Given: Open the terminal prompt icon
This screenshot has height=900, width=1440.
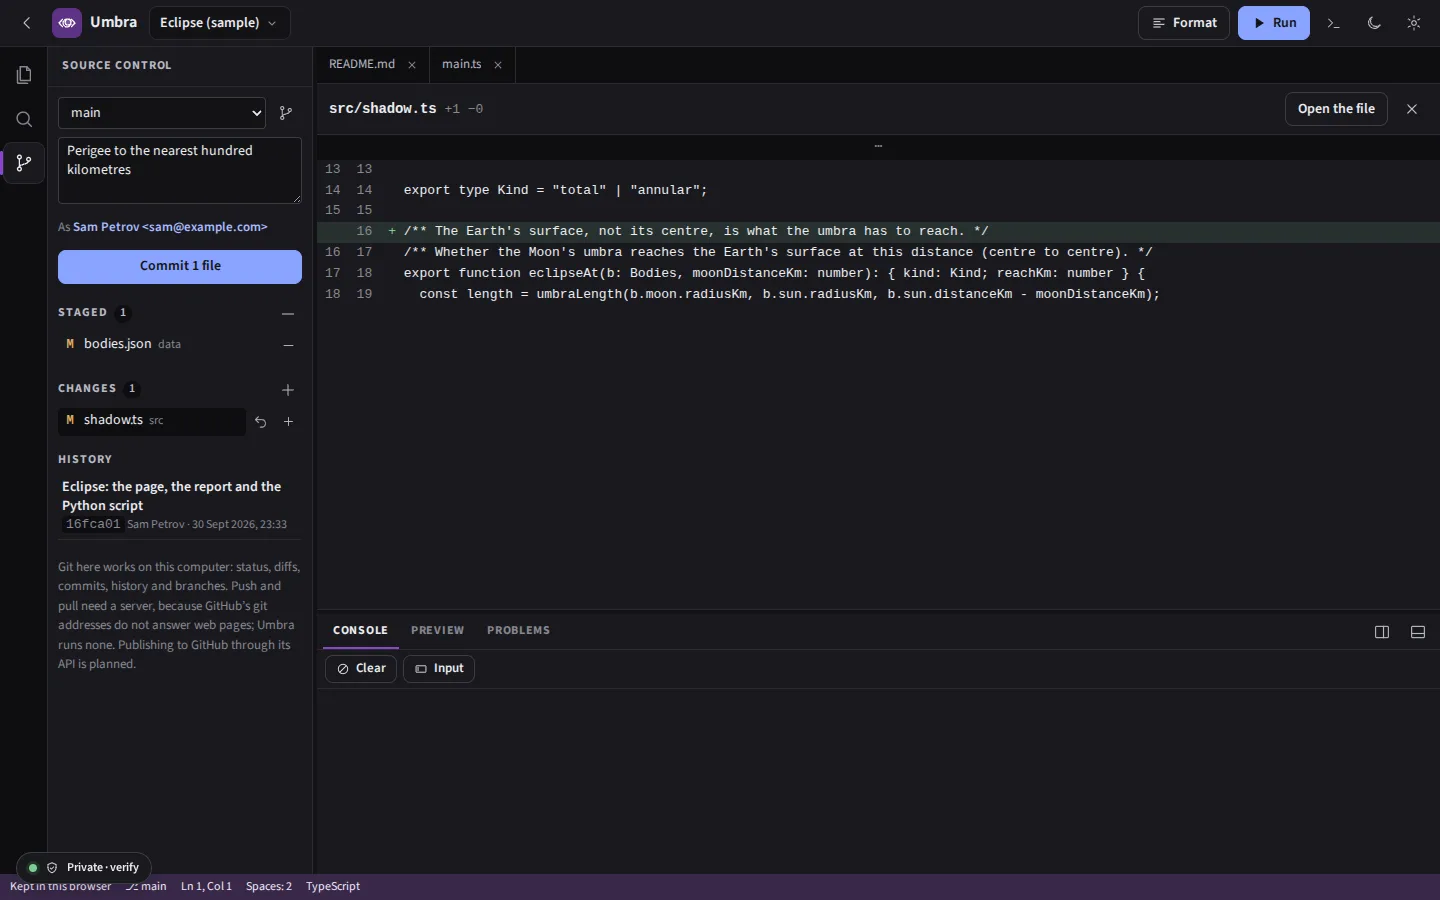Looking at the screenshot, I should click(1334, 23).
